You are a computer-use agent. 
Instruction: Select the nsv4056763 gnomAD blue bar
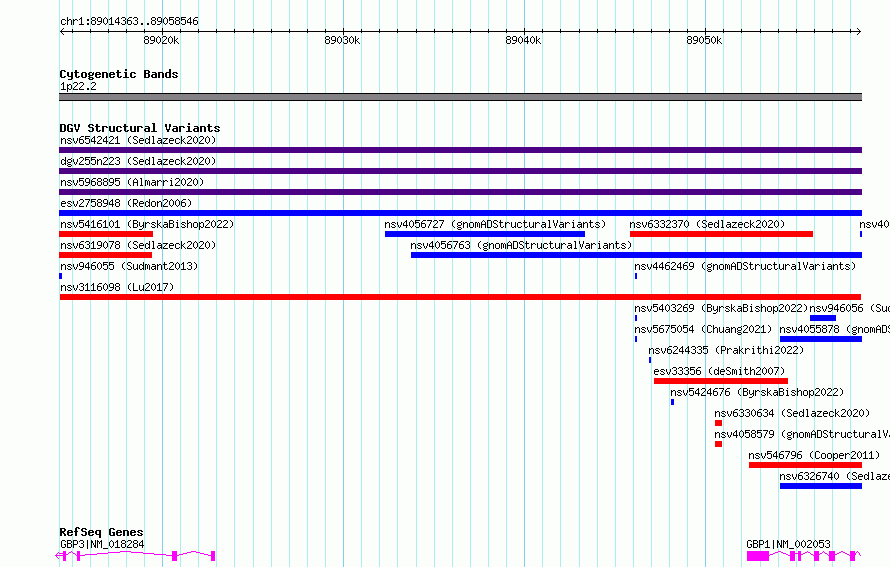click(636, 255)
